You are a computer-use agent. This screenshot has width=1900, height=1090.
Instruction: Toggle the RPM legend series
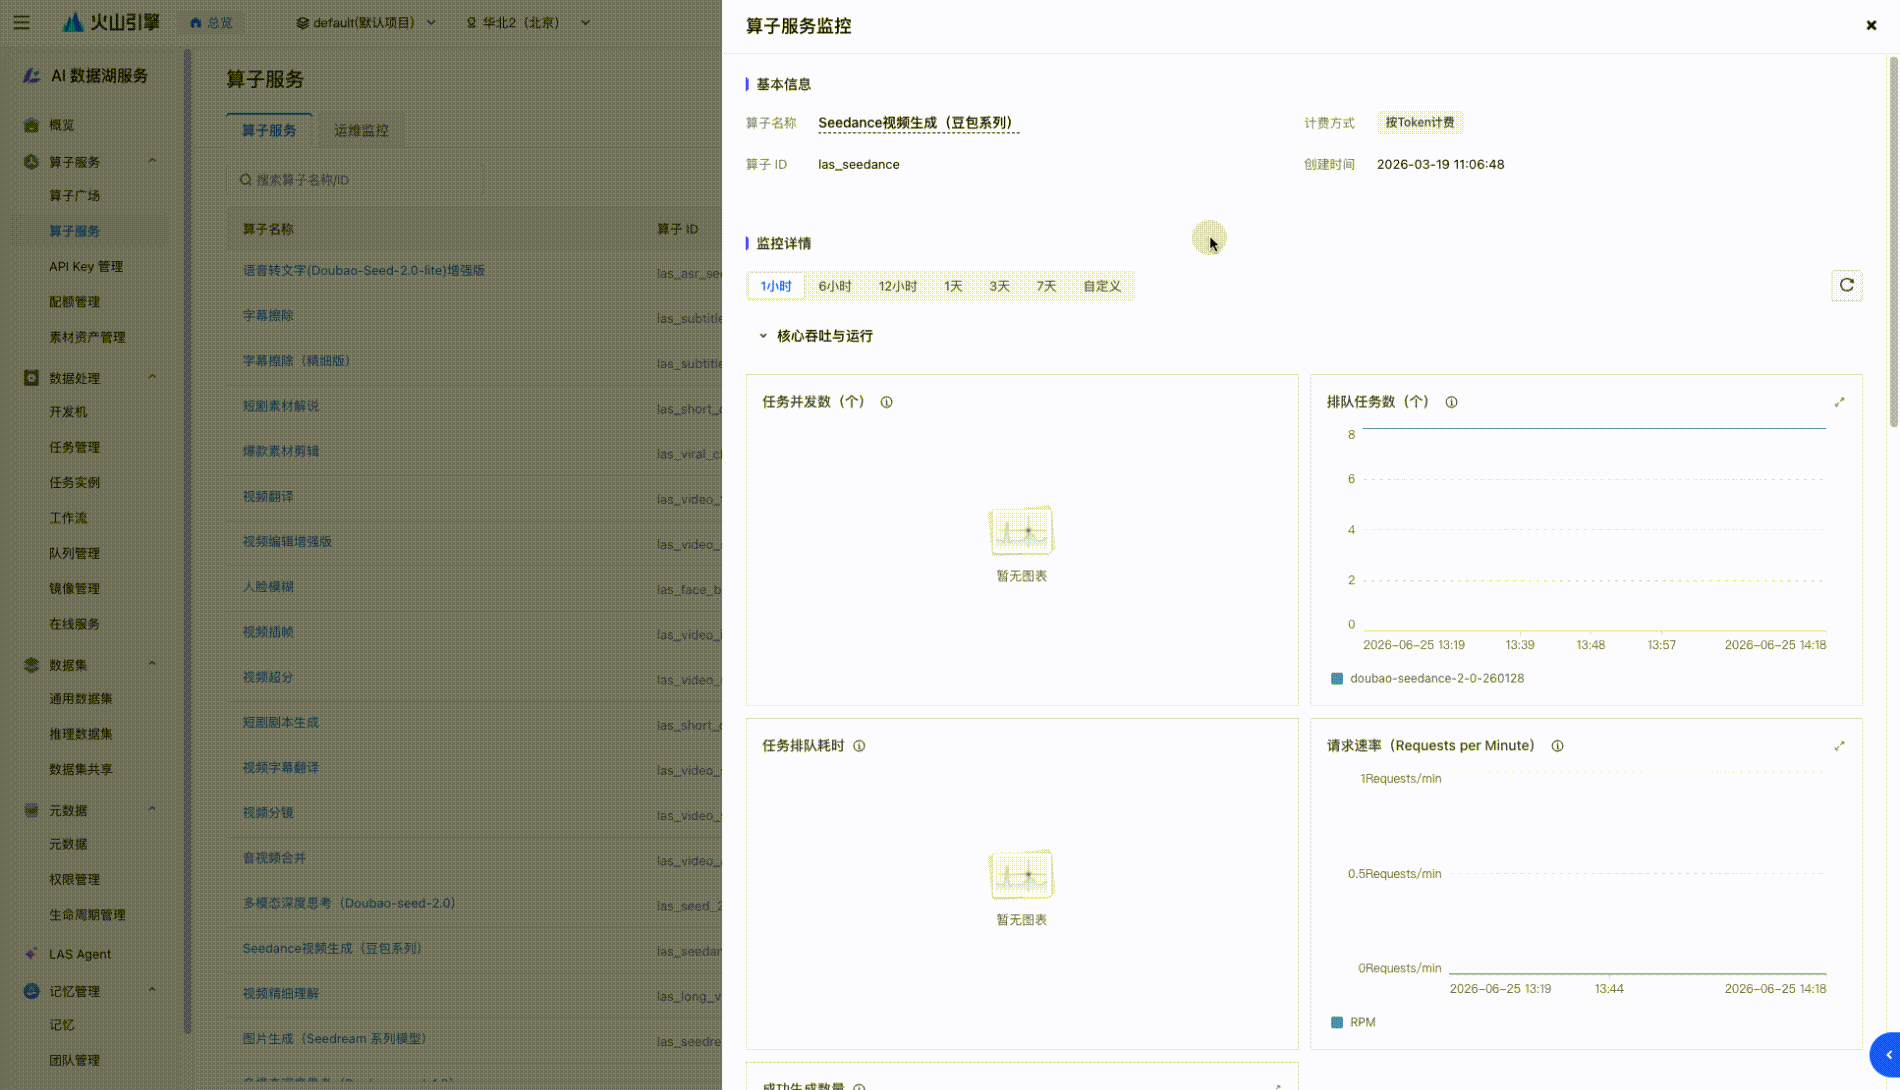point(1353,1022)
